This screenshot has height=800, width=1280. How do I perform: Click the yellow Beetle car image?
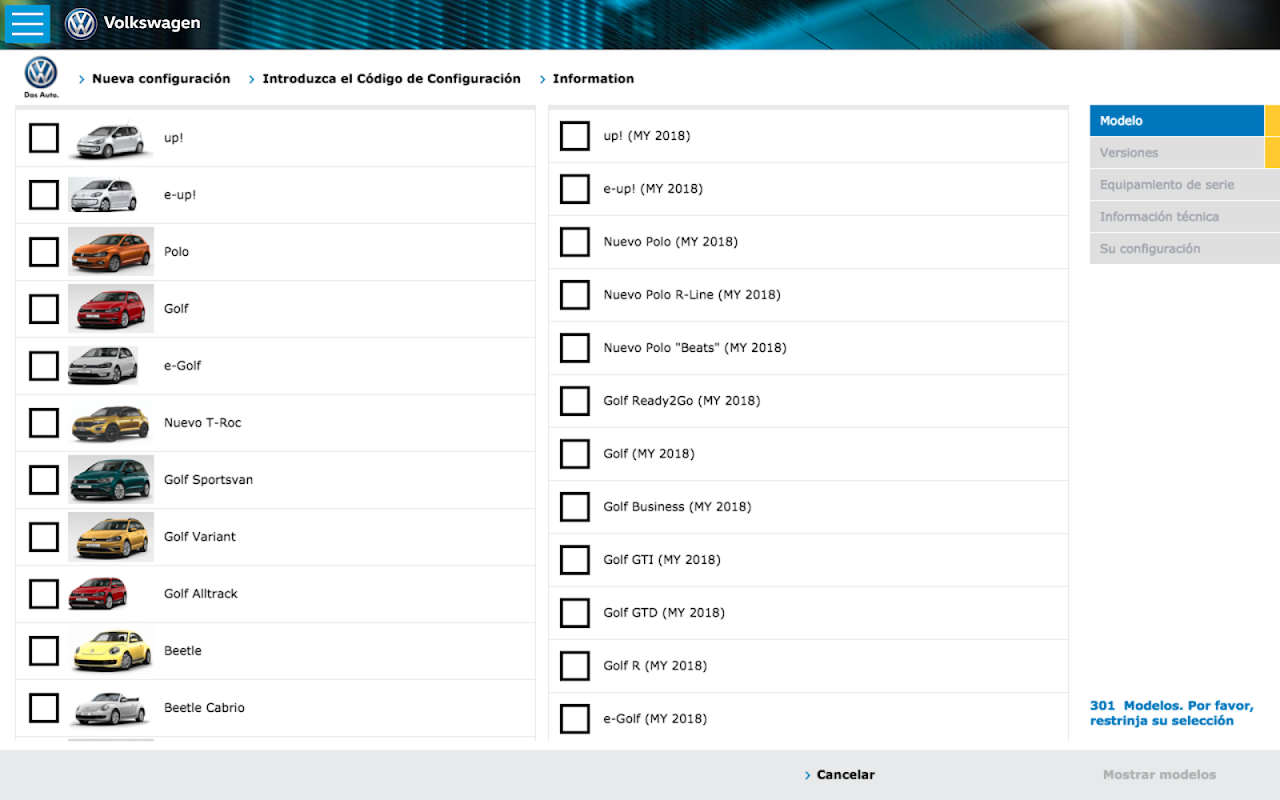(110, 651)
